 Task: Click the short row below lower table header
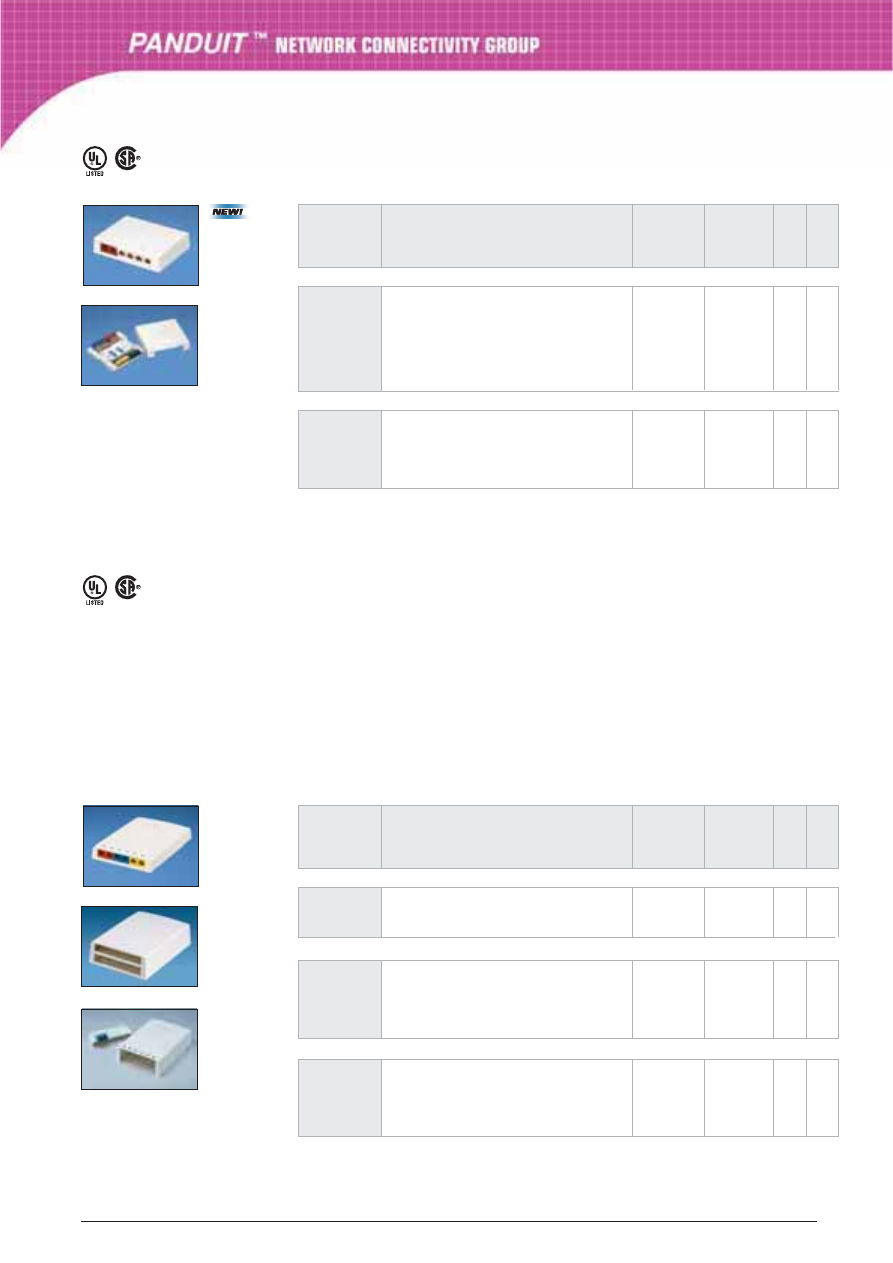[x=568, y=911]
